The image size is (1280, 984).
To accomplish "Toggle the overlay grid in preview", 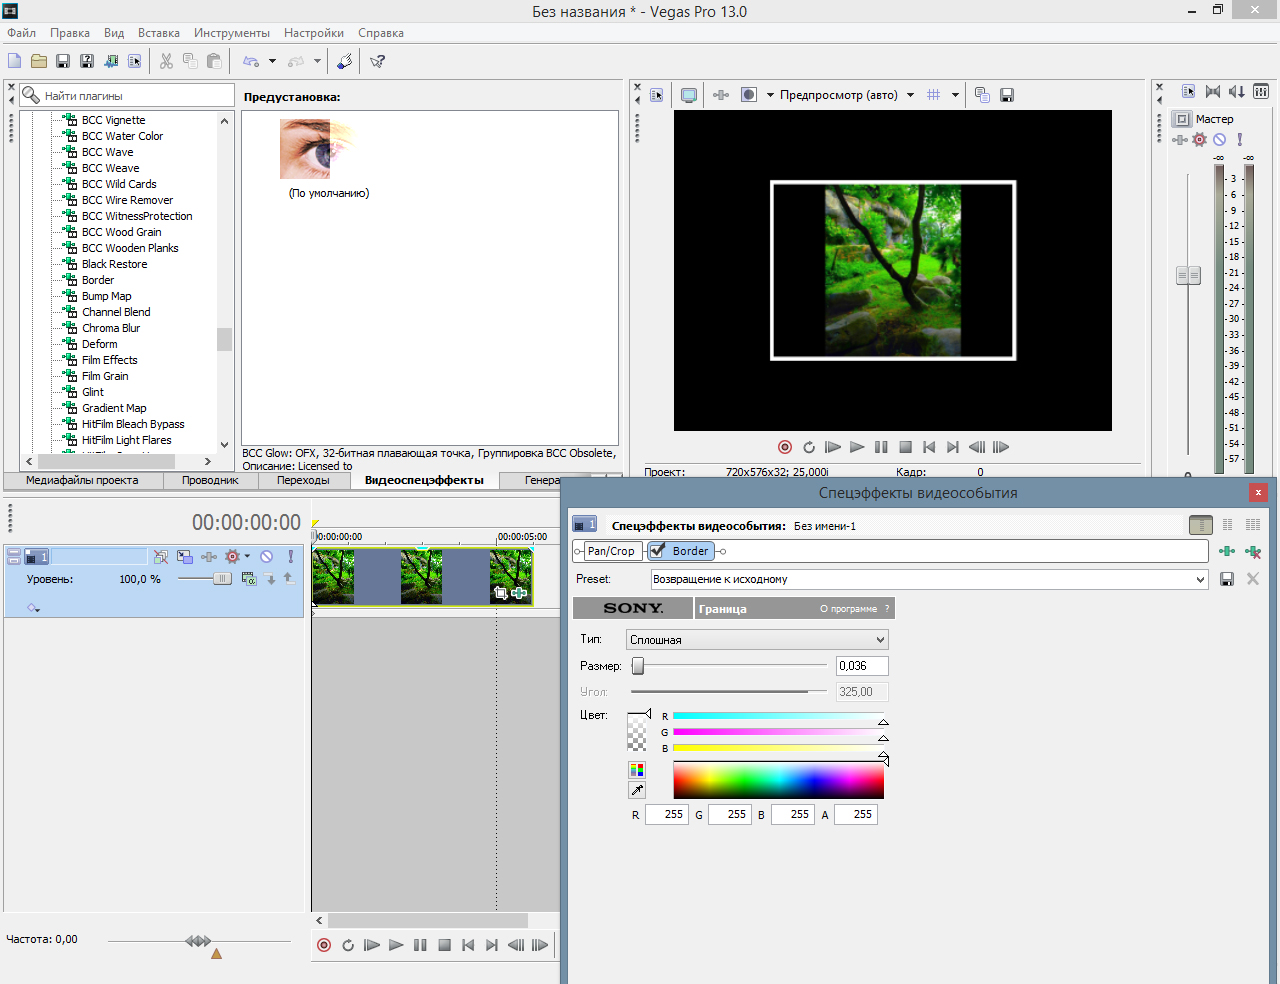I will pos(933,95).
